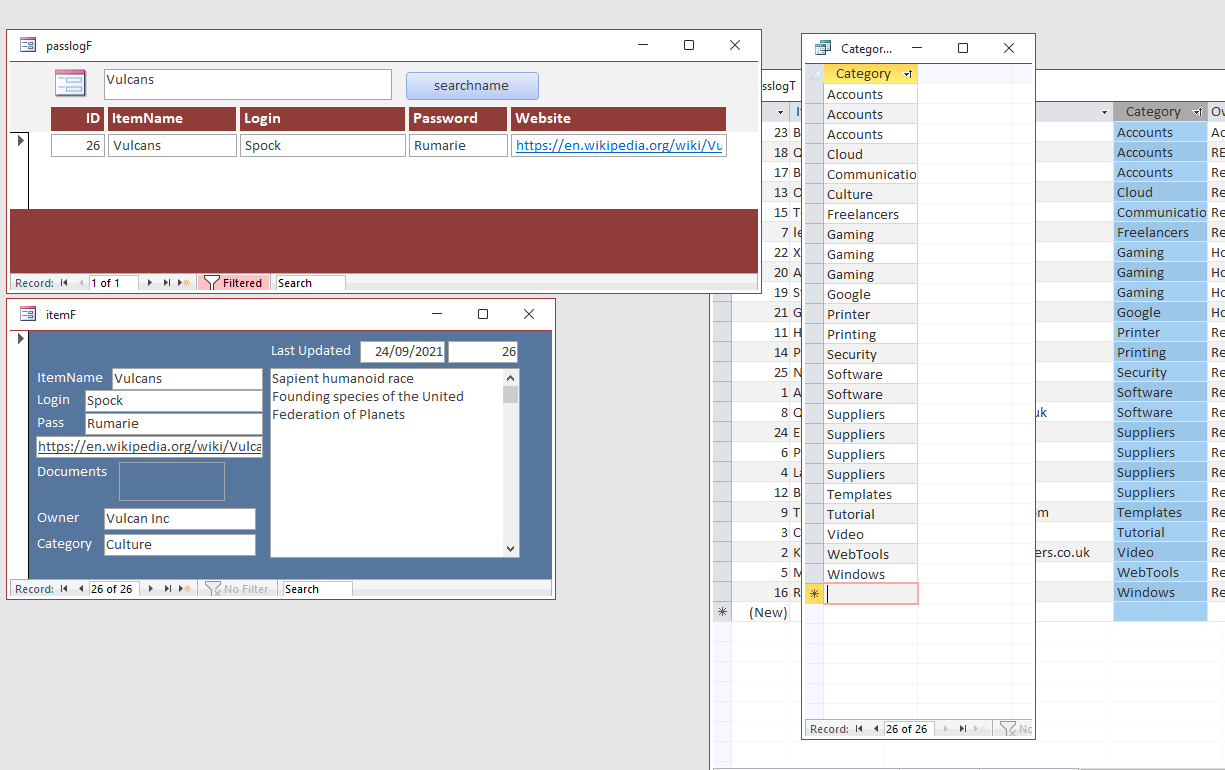
Task: Click the search text box containing Vulcans
Action: (247, 84)
